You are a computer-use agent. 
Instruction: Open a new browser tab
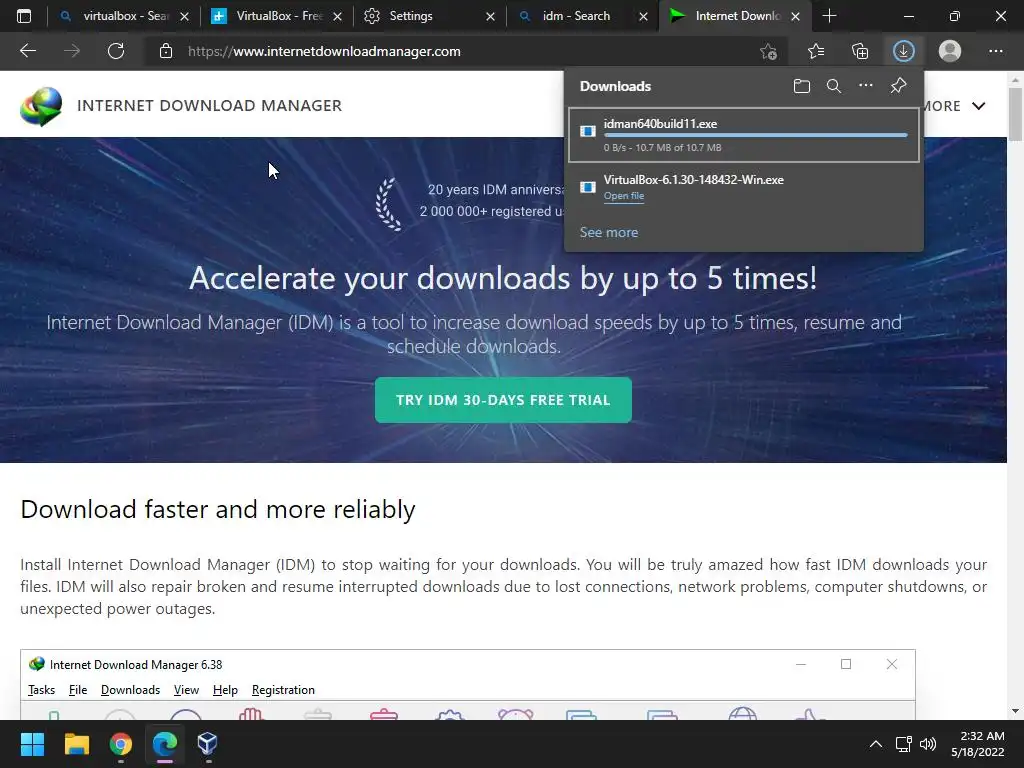pos(829,16)
